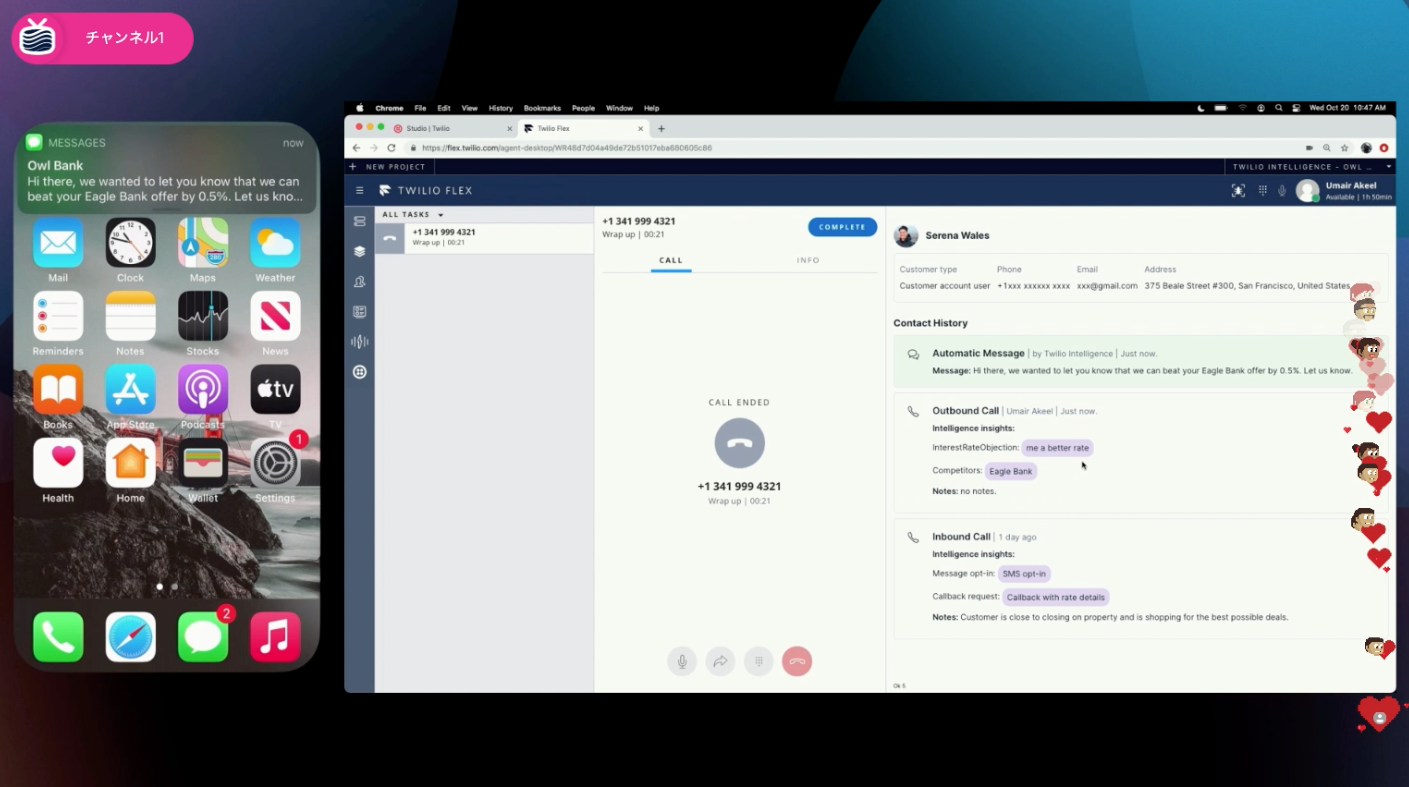Click the phone icon of the task row
The image size is (1409, 787).
tap(390, 238)
